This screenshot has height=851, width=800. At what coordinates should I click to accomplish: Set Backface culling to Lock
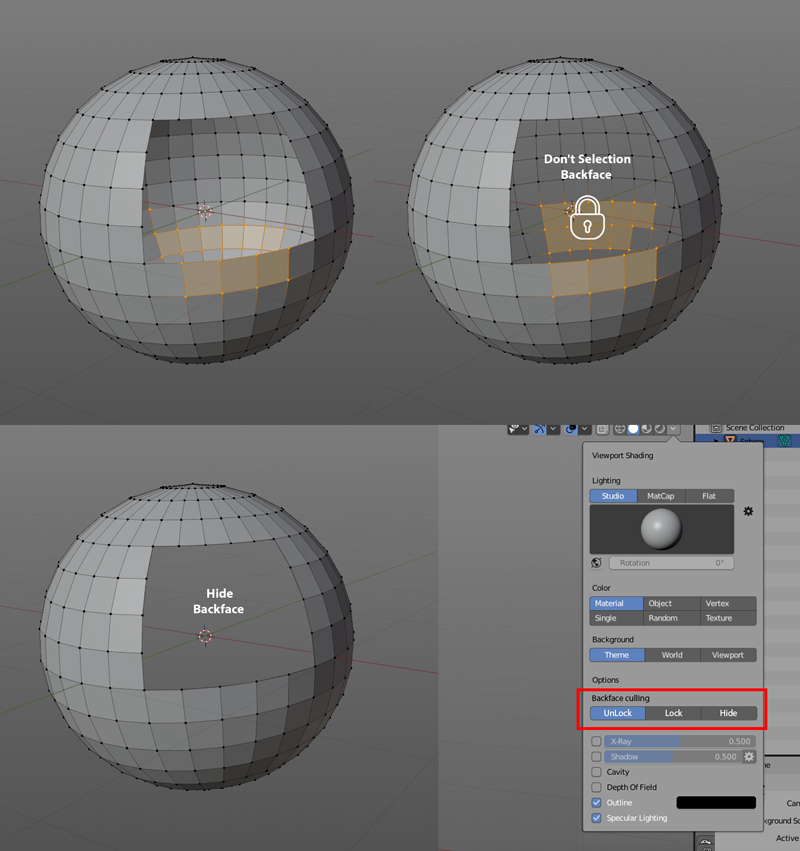[674, 713]
